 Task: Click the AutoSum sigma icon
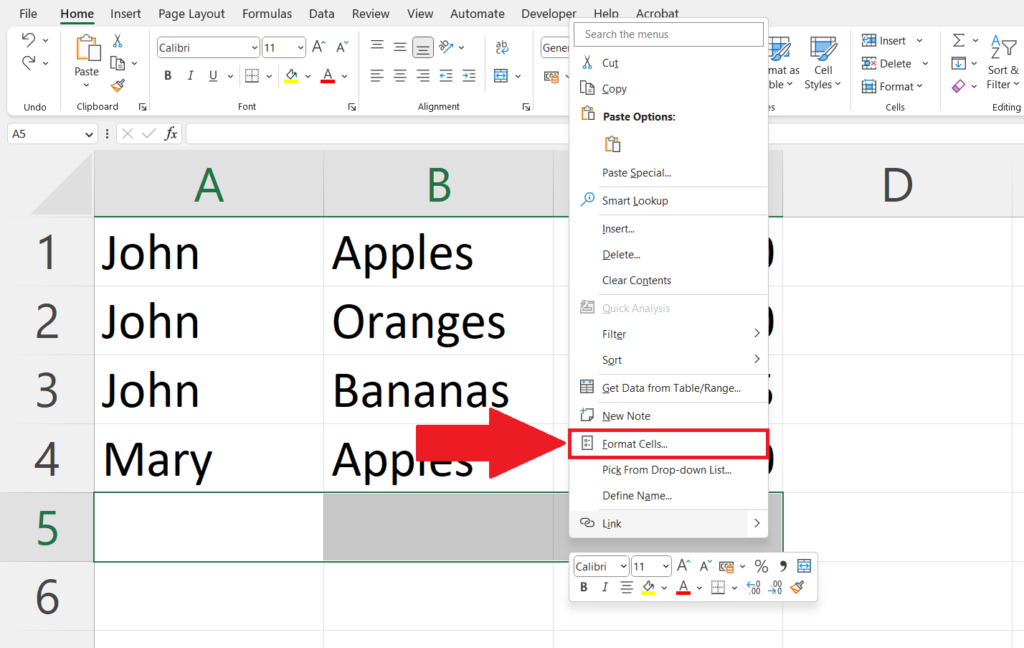[x=958, y=40]
